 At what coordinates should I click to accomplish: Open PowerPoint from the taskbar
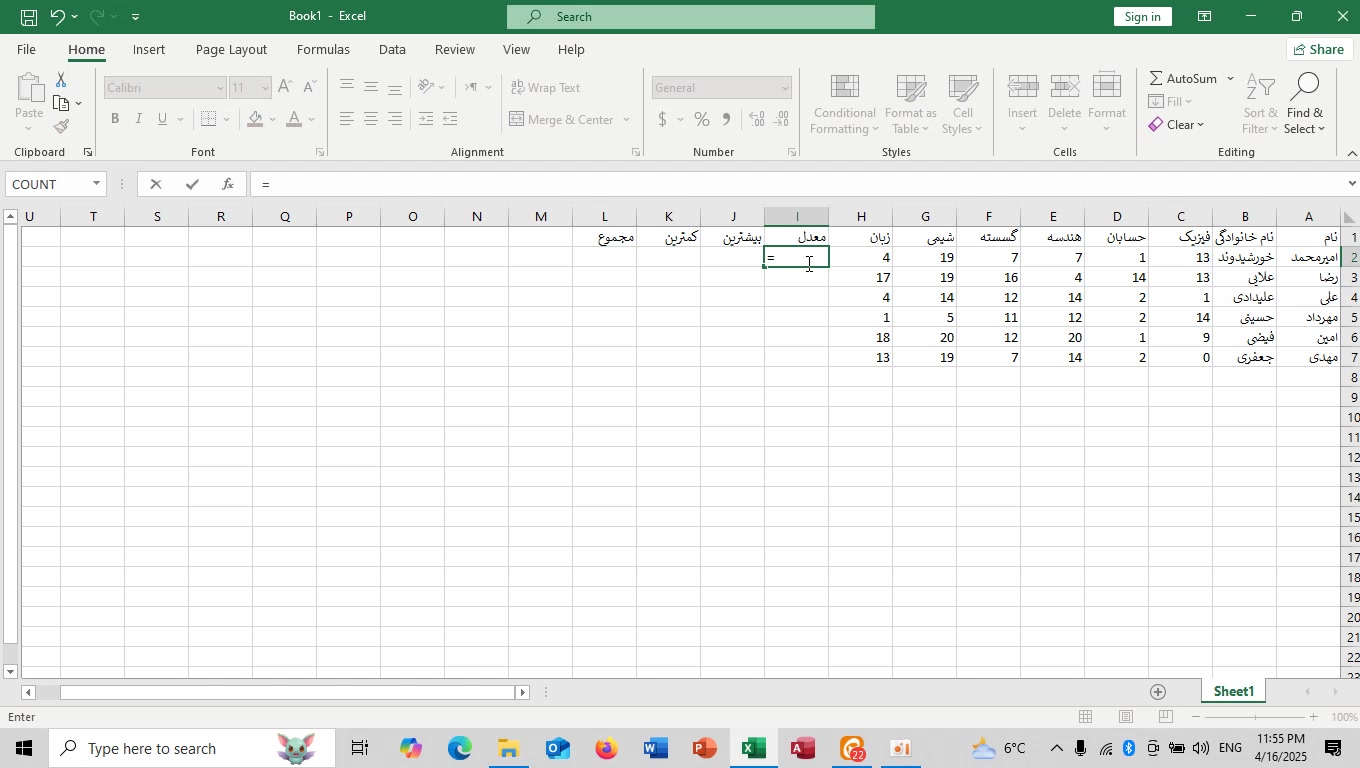(705, 748)
